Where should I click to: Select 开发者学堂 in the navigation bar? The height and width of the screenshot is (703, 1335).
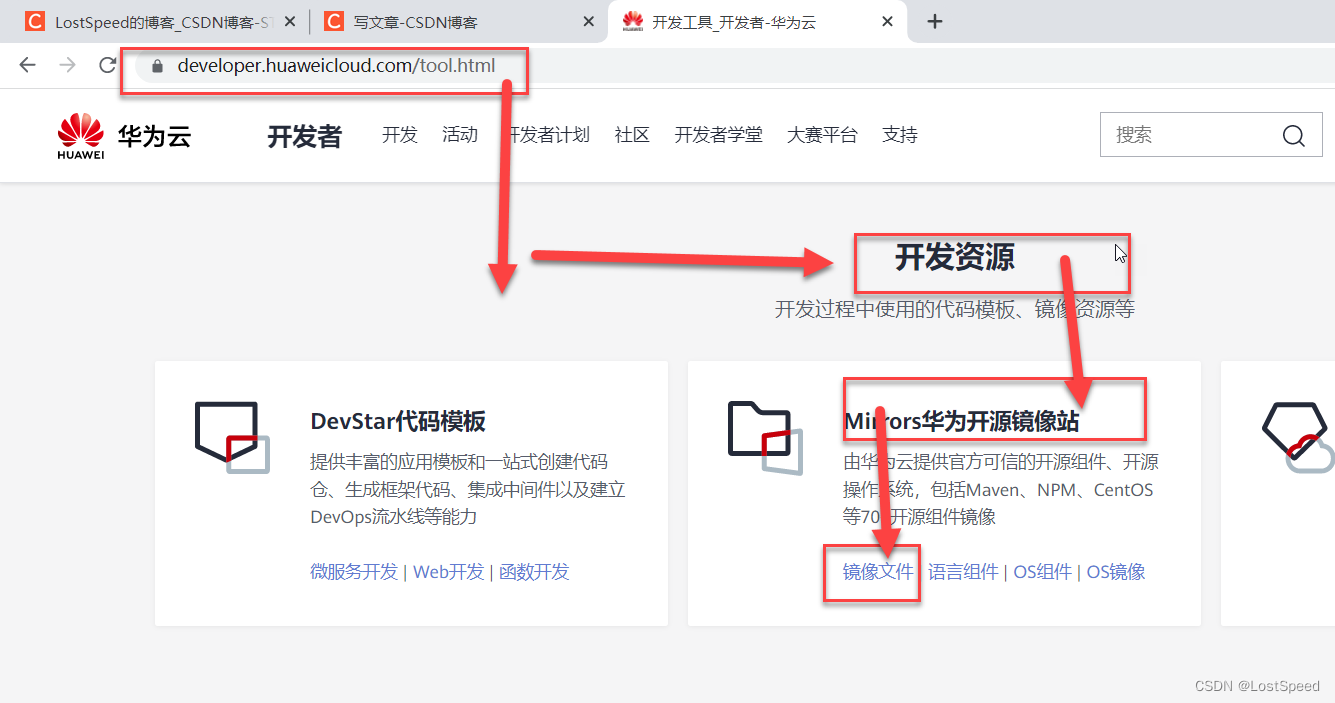click(x=719, y=134)
